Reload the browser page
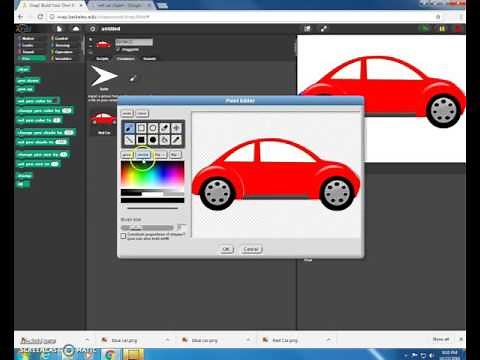Viewport: 480px width, 360px height. (x=40, y=17)
